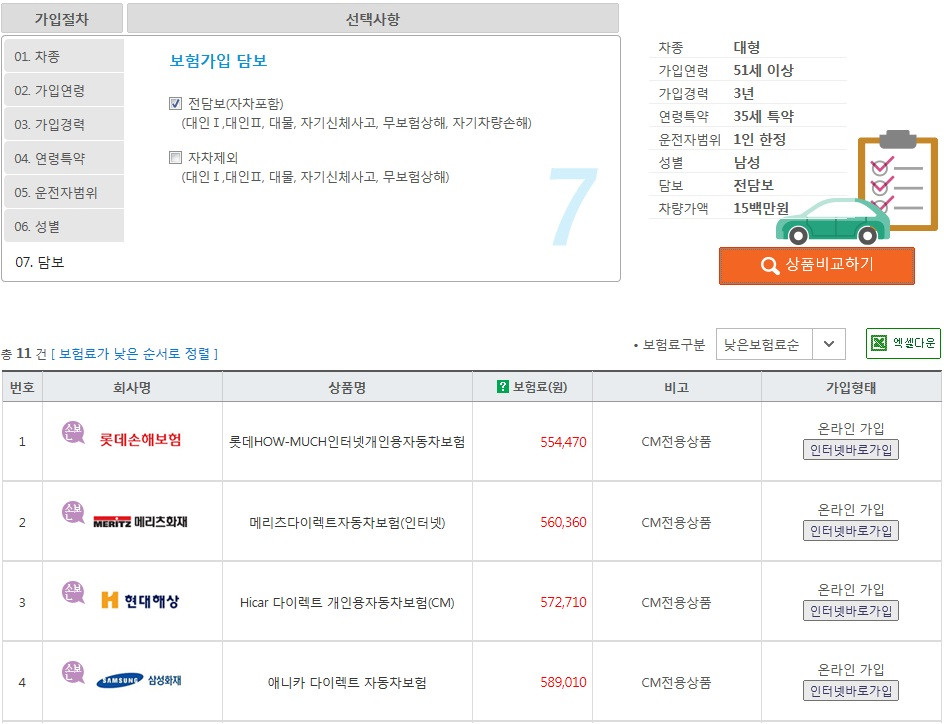944x724 pixels.
Task: Click the summary value 전담보
Action: [753, 185]
